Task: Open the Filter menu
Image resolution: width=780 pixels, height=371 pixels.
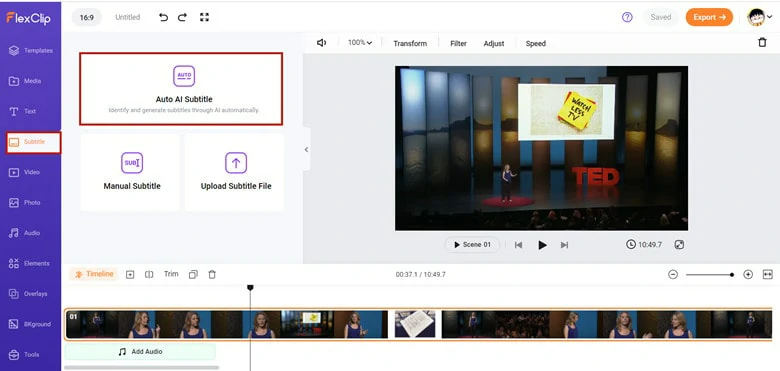Action: click(458, 44)
